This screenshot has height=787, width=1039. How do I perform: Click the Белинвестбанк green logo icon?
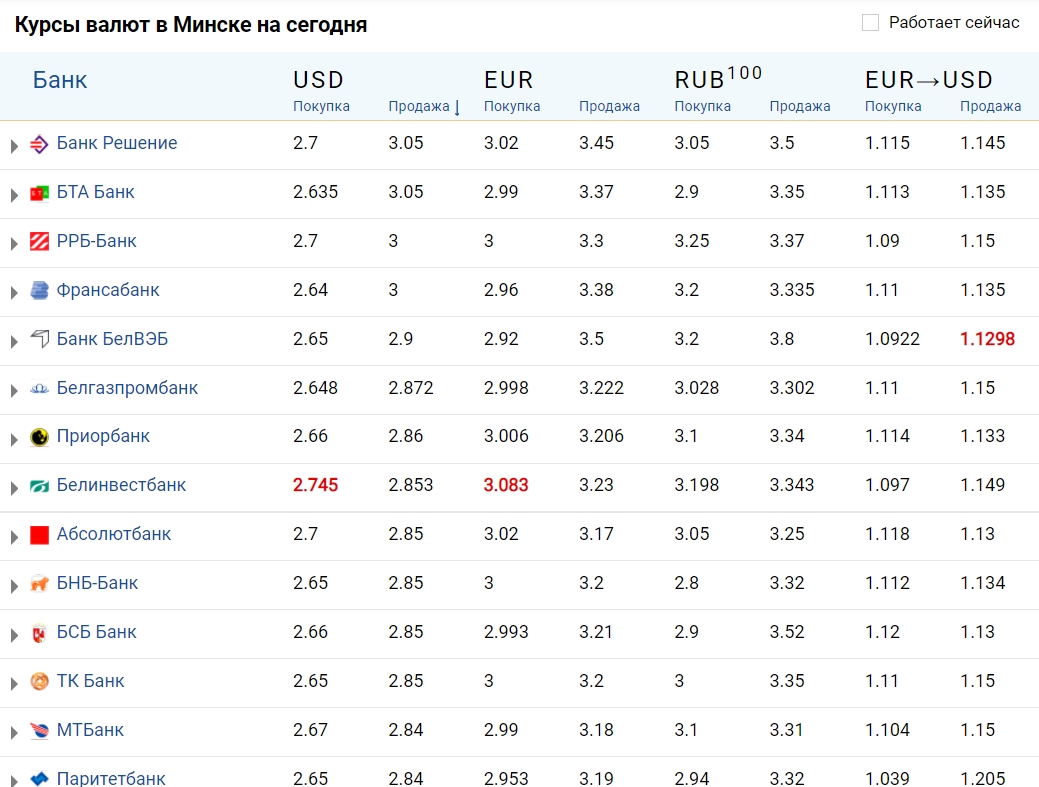coord(39,486)
